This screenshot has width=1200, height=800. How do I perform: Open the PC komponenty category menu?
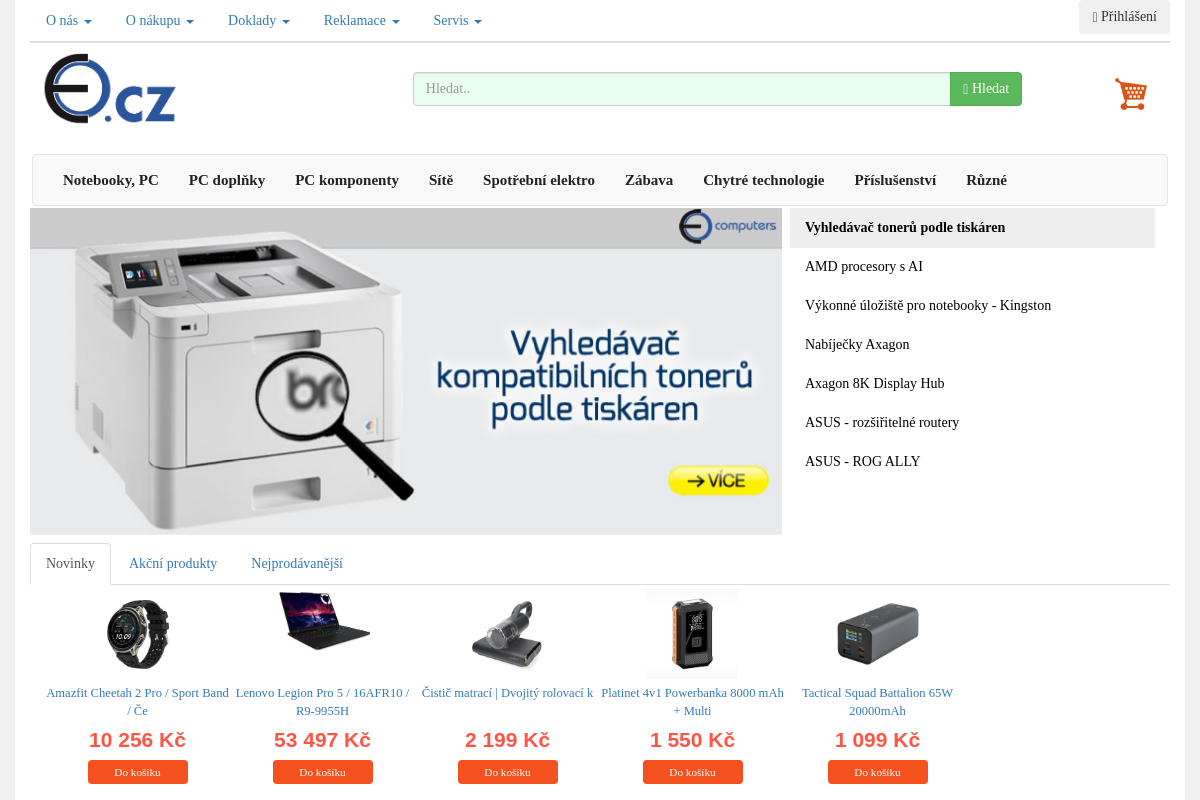pyautogui.click(x=347, y=180)
